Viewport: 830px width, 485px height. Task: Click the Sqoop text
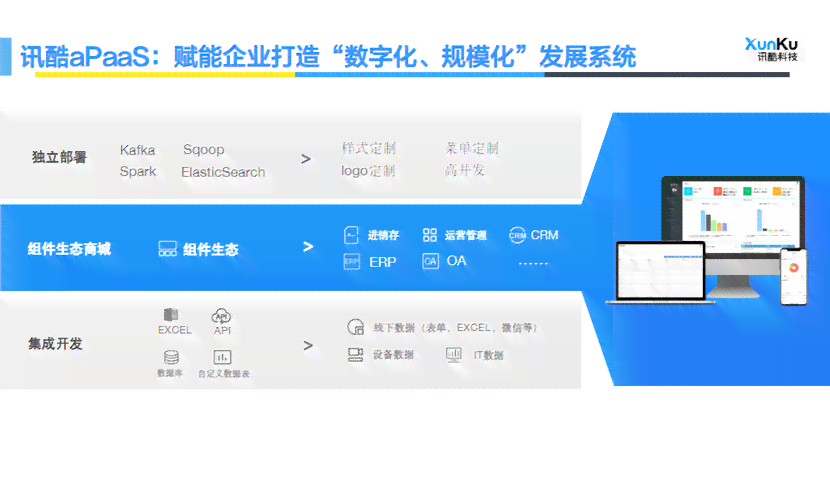pyautogui.click(x=204, y=150)
